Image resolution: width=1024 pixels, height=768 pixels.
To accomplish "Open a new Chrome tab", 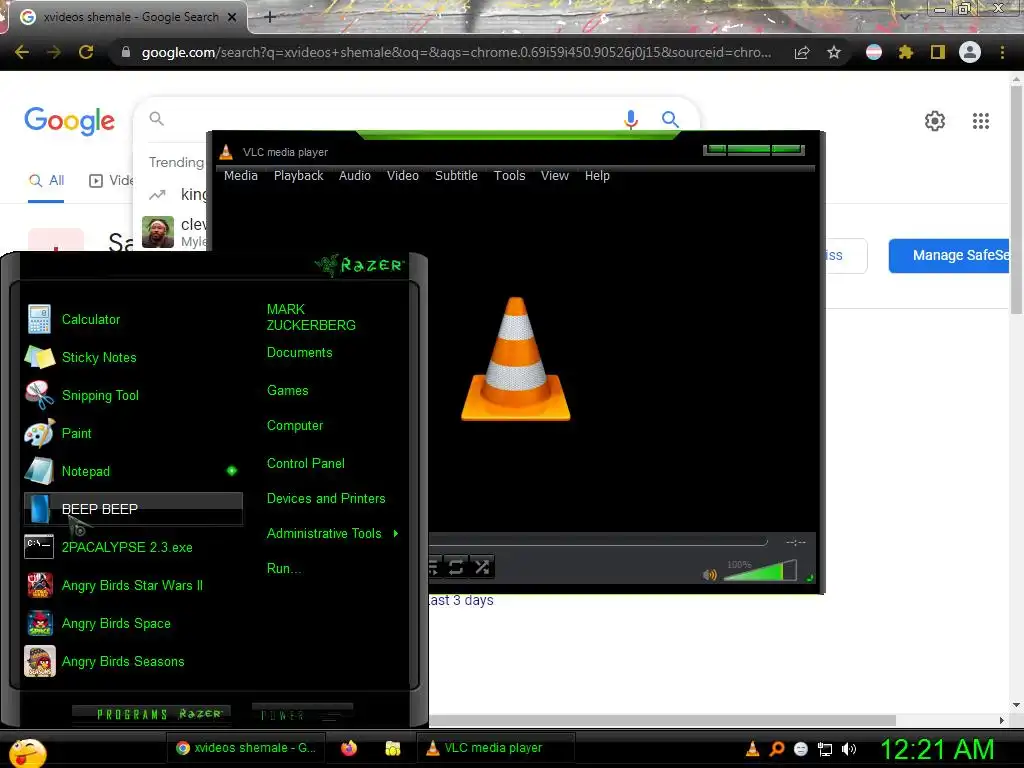I will (270, 17).
